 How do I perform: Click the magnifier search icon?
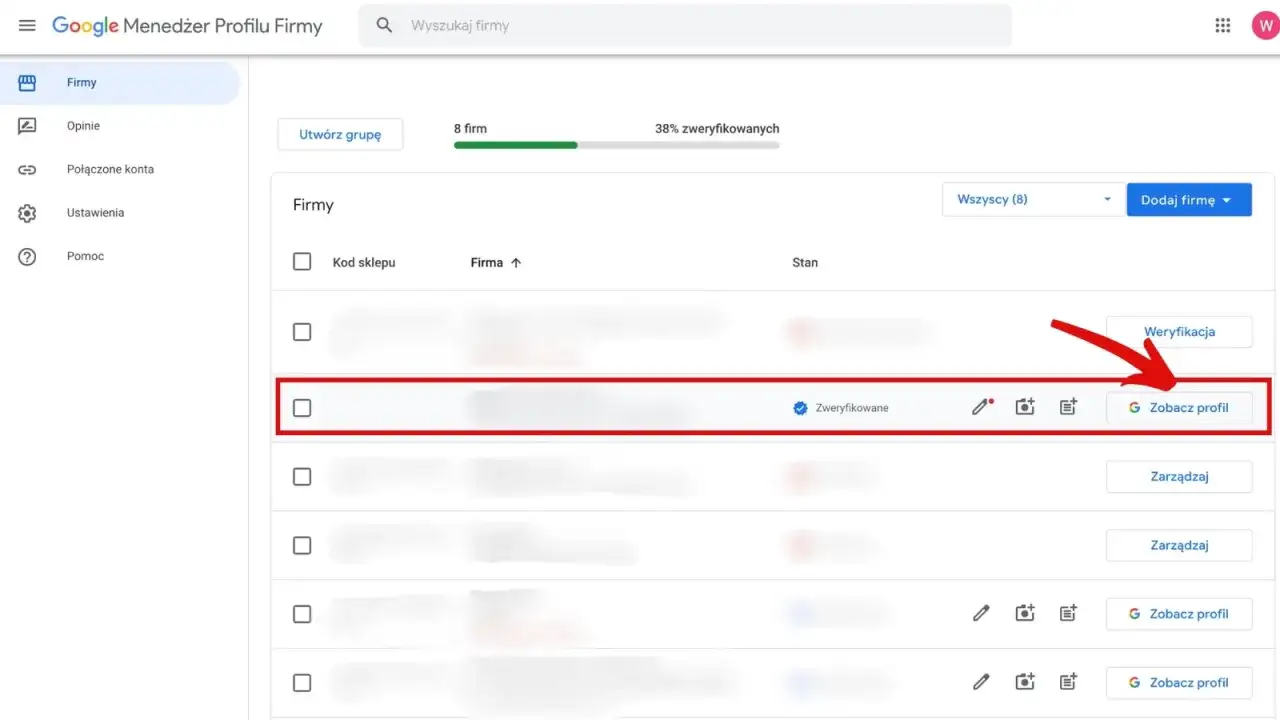(384, 26)
